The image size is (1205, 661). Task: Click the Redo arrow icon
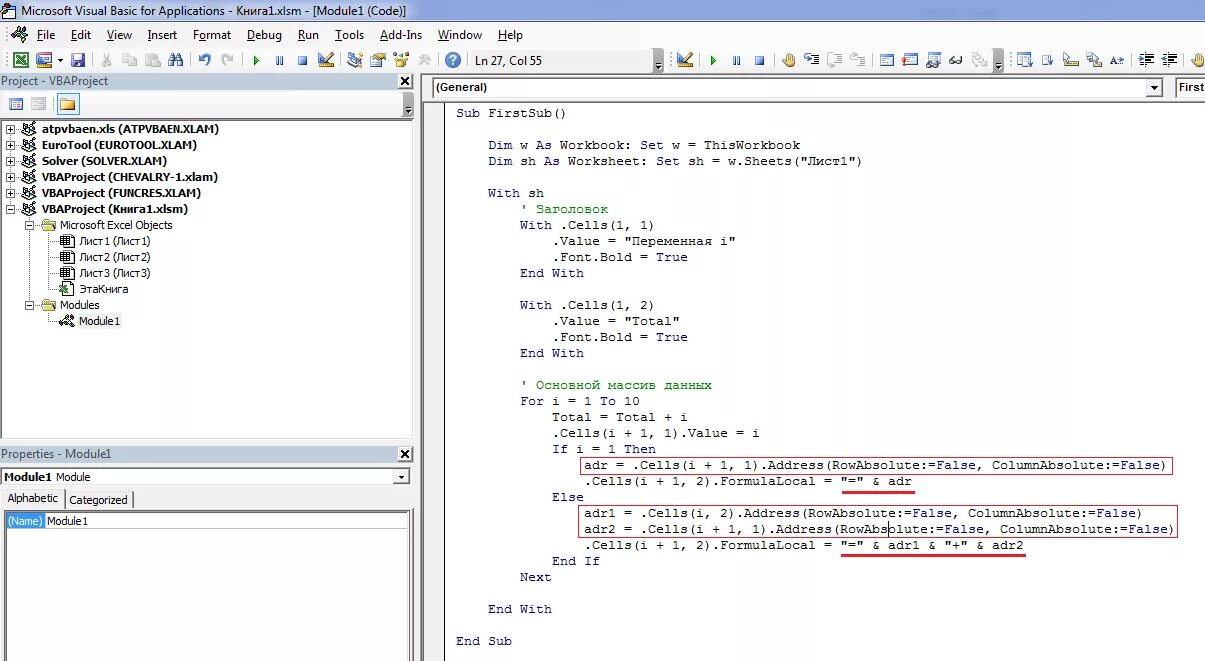(x=227, y=60)
